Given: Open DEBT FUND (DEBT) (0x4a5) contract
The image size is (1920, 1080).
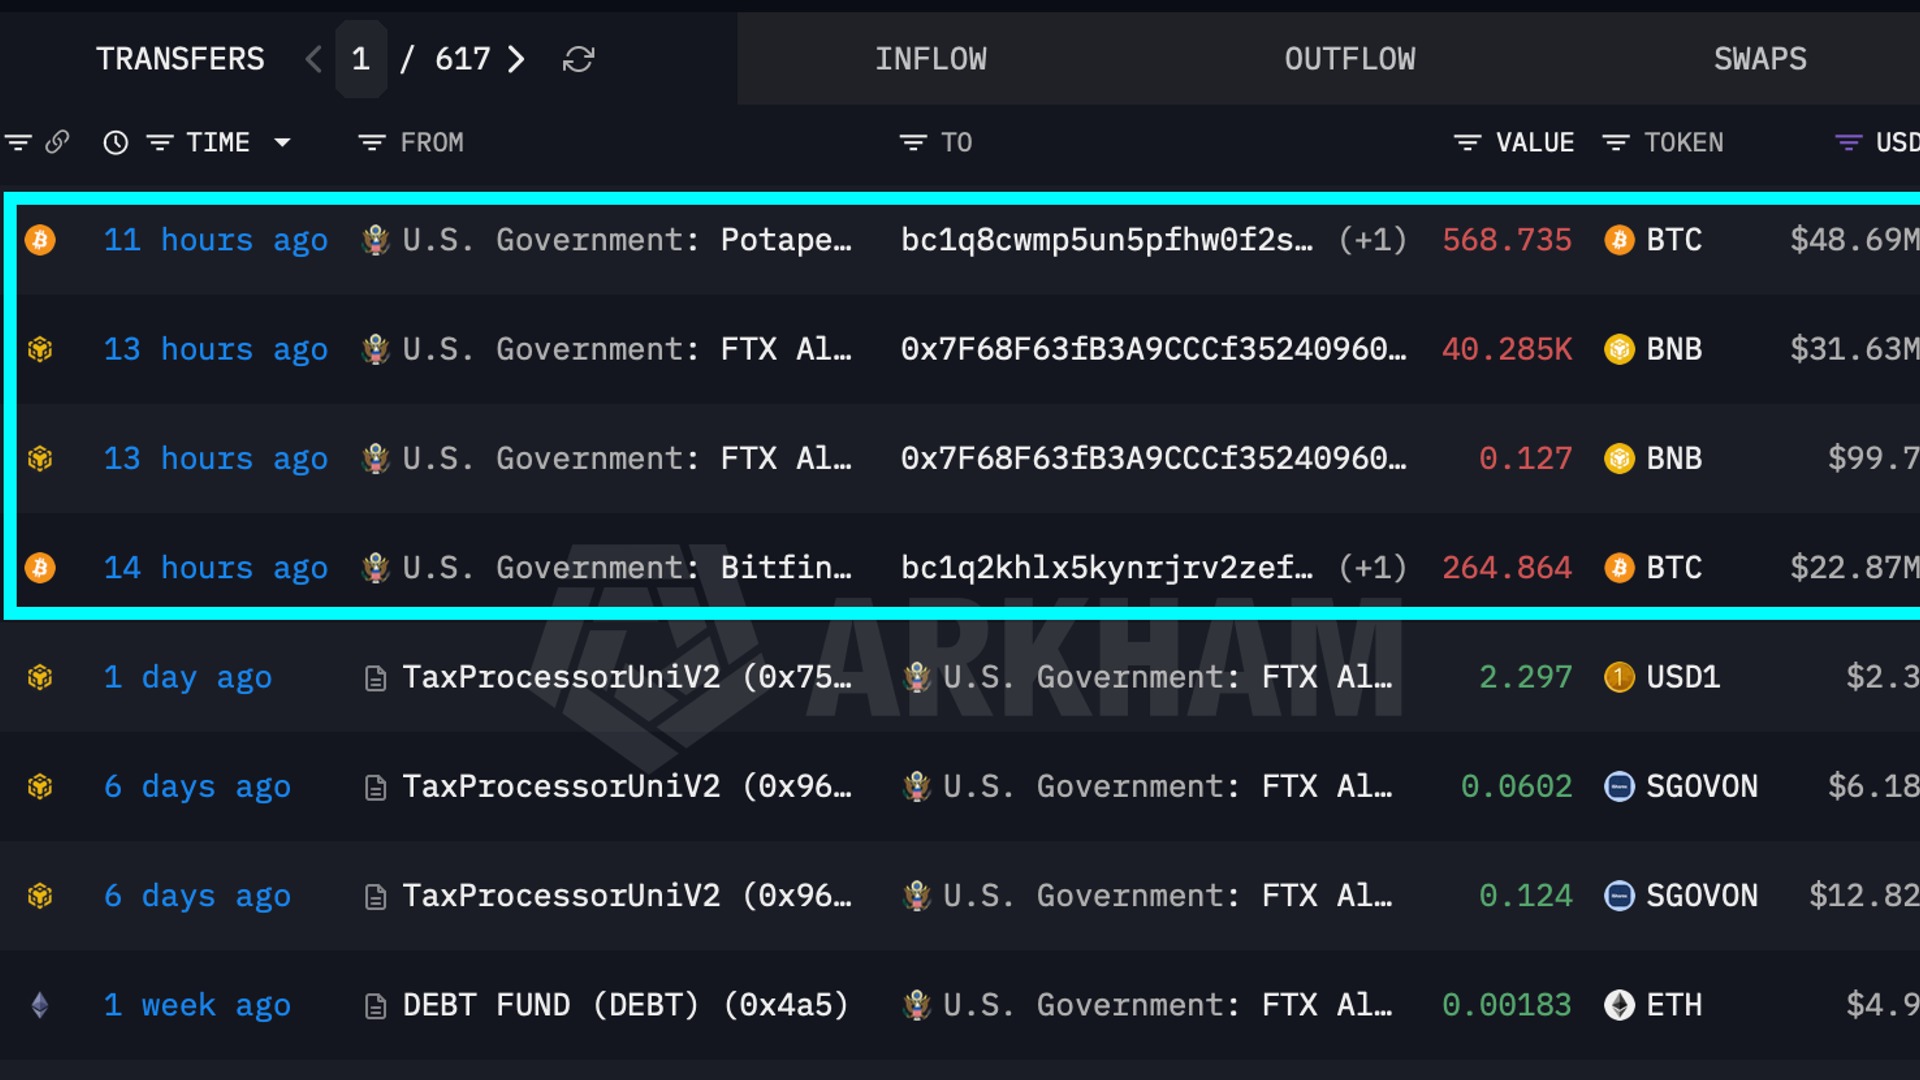Looking at the screenshot, I should [625, 1005].
